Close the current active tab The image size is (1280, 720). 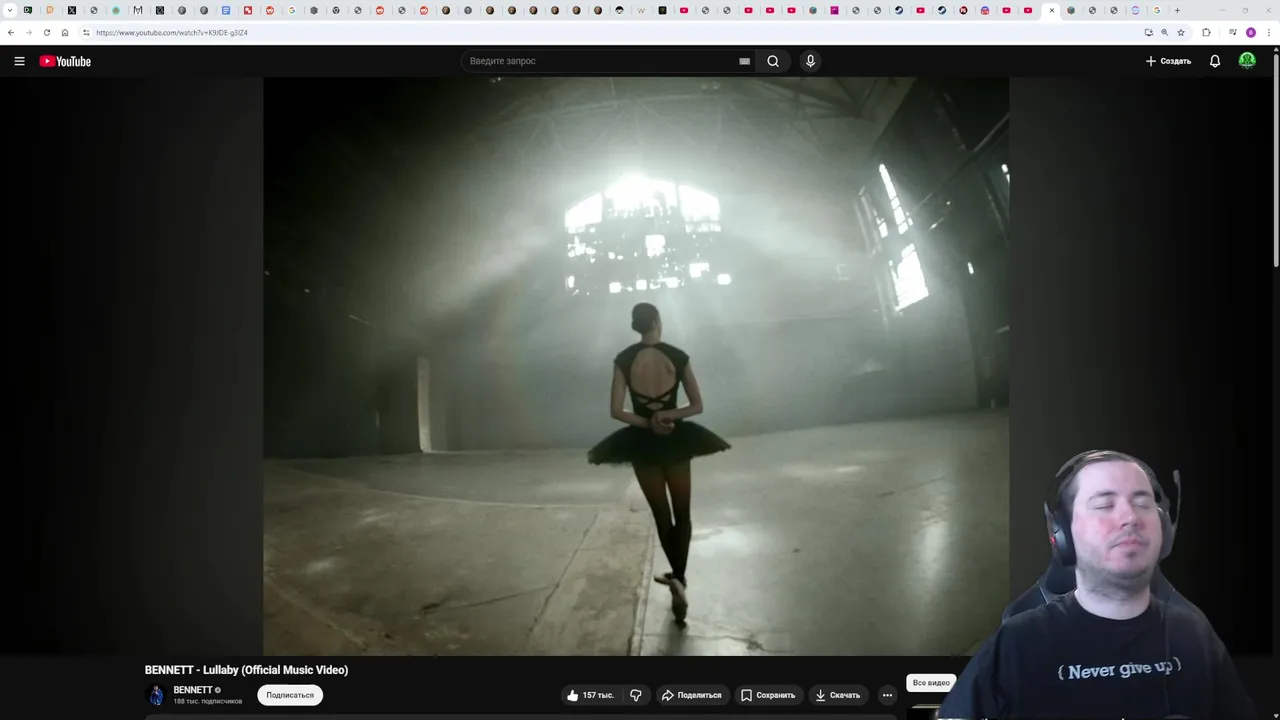tap(1052, 10)
